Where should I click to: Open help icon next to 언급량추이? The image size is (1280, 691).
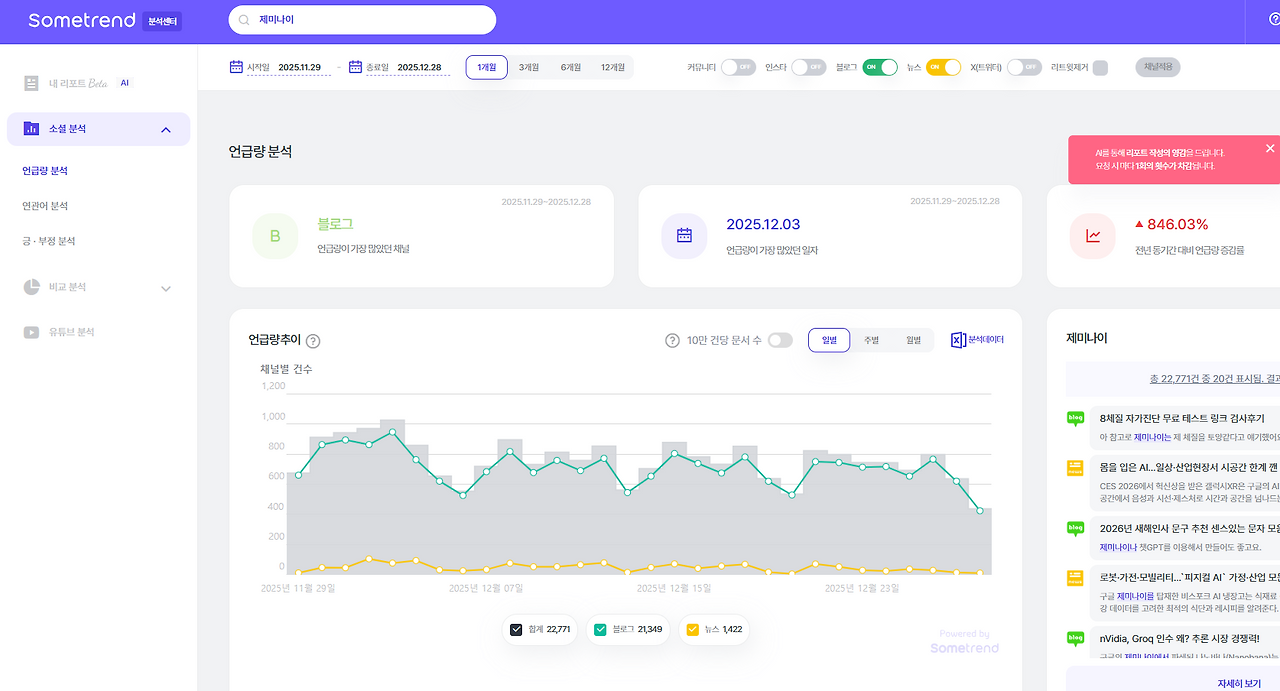tap(313, 341)
